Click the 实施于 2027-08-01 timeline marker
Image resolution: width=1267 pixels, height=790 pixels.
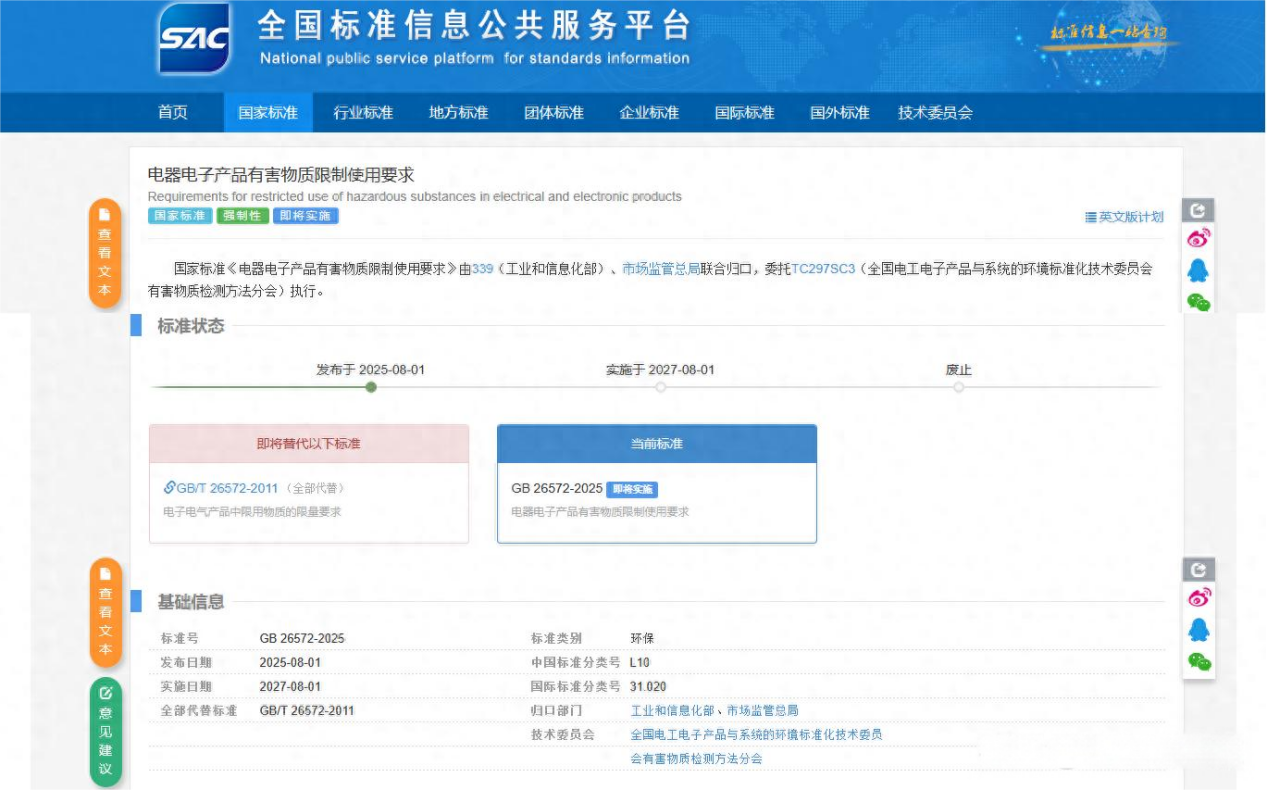pos(660,387)
